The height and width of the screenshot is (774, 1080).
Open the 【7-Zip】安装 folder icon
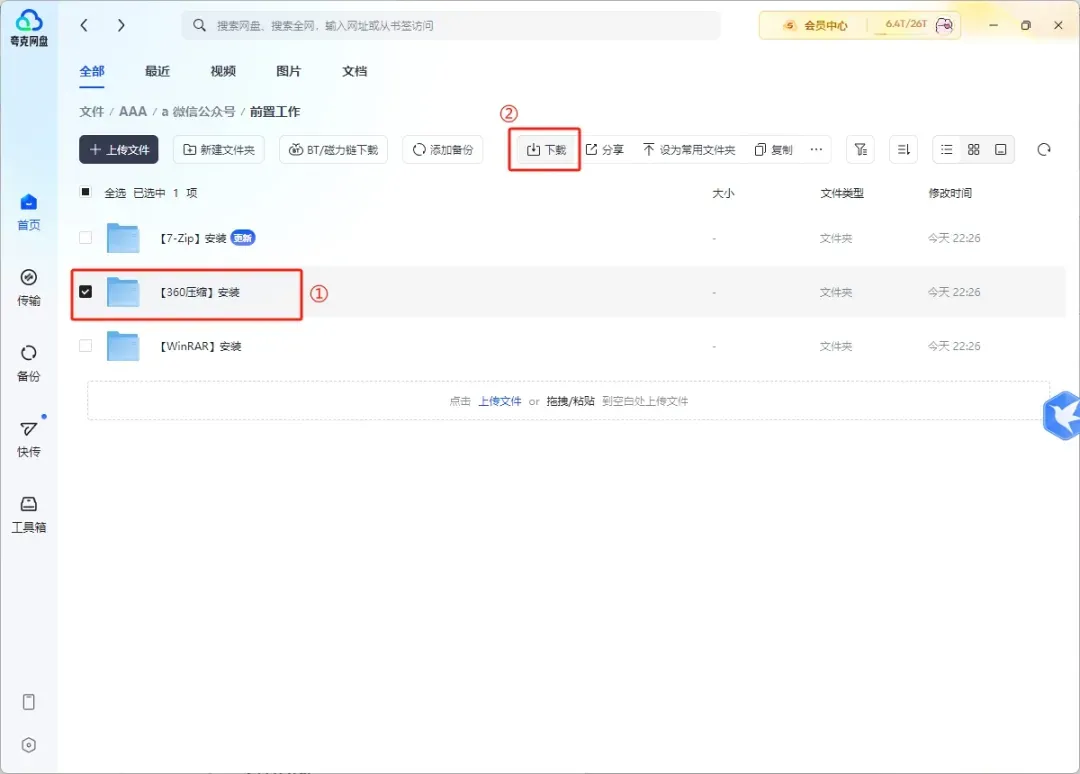123,238
